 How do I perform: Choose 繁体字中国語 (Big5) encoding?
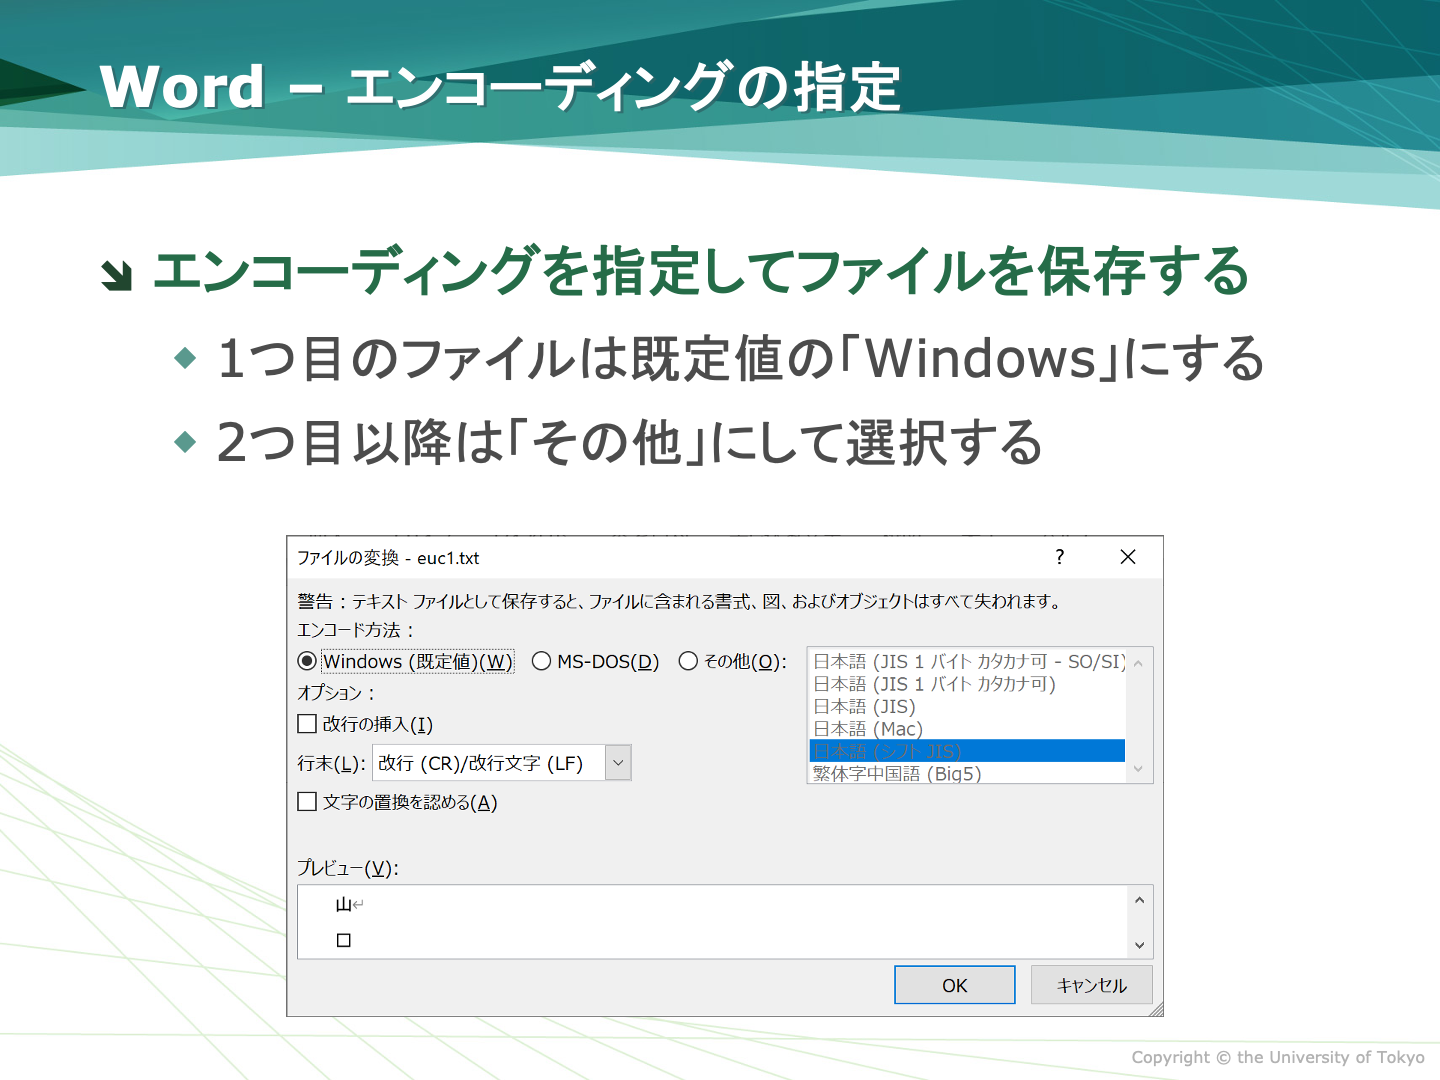(967, 773)
